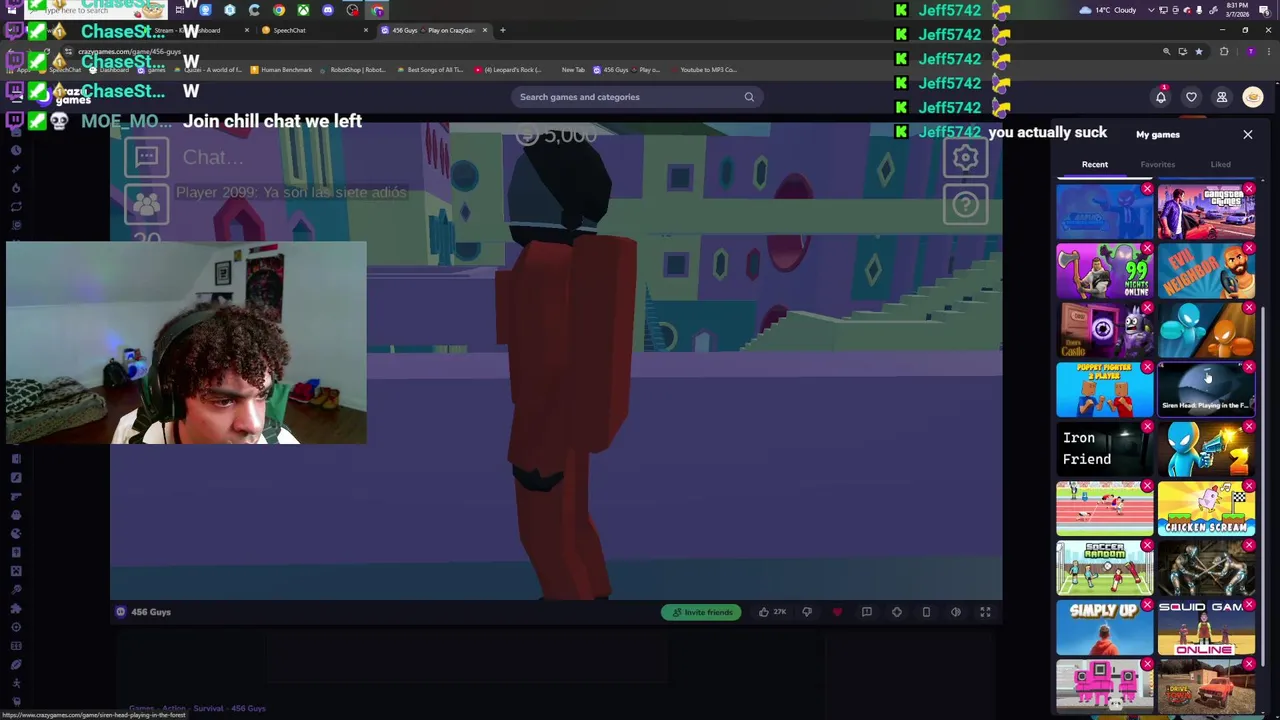Open Soccer Random game thumbnail
This screenshot has height=720, width=1280.
point(1105,568)
